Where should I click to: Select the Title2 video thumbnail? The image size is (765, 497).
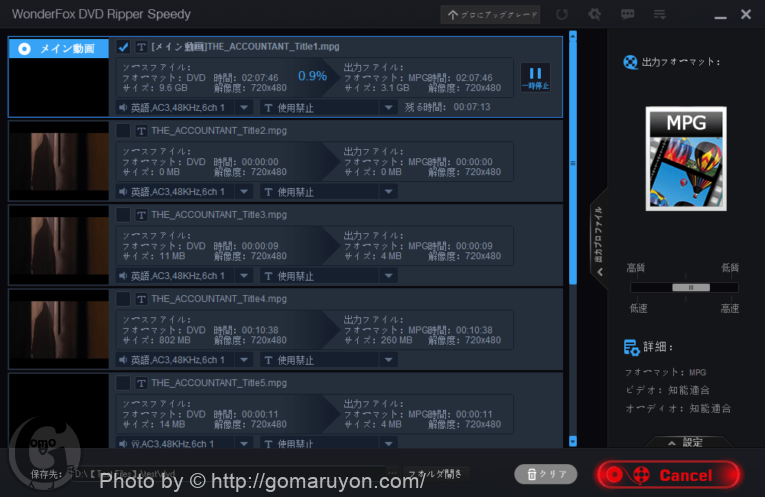pyautogui.click(x=59, y=161)
